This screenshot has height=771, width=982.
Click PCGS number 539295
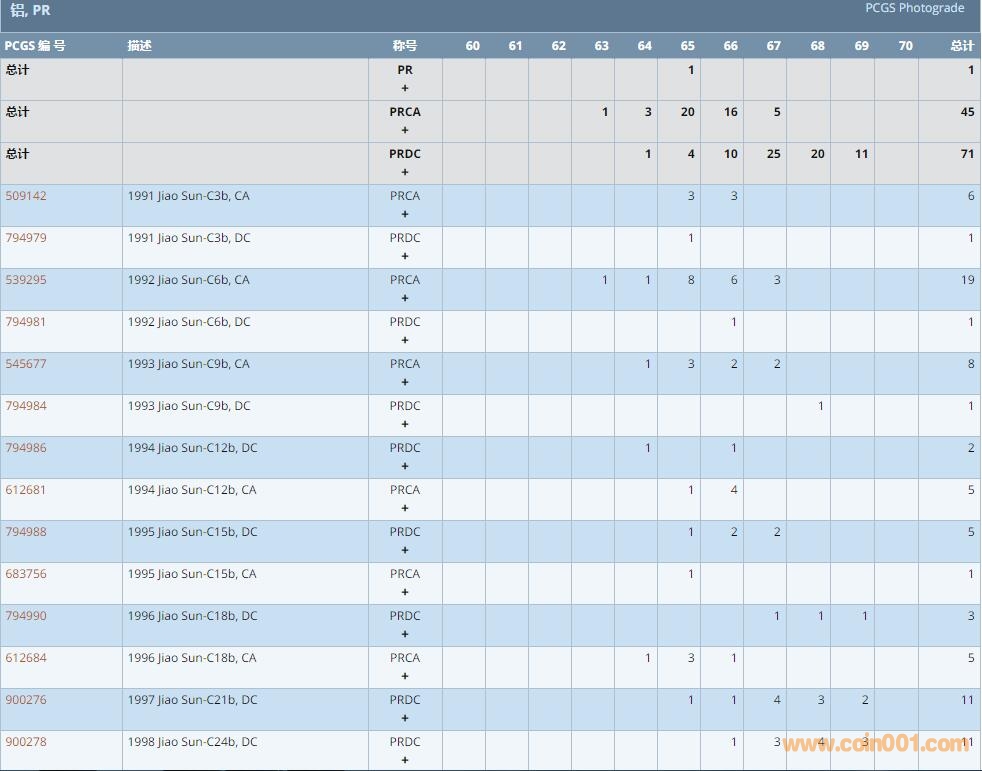(x=26, y=280)
